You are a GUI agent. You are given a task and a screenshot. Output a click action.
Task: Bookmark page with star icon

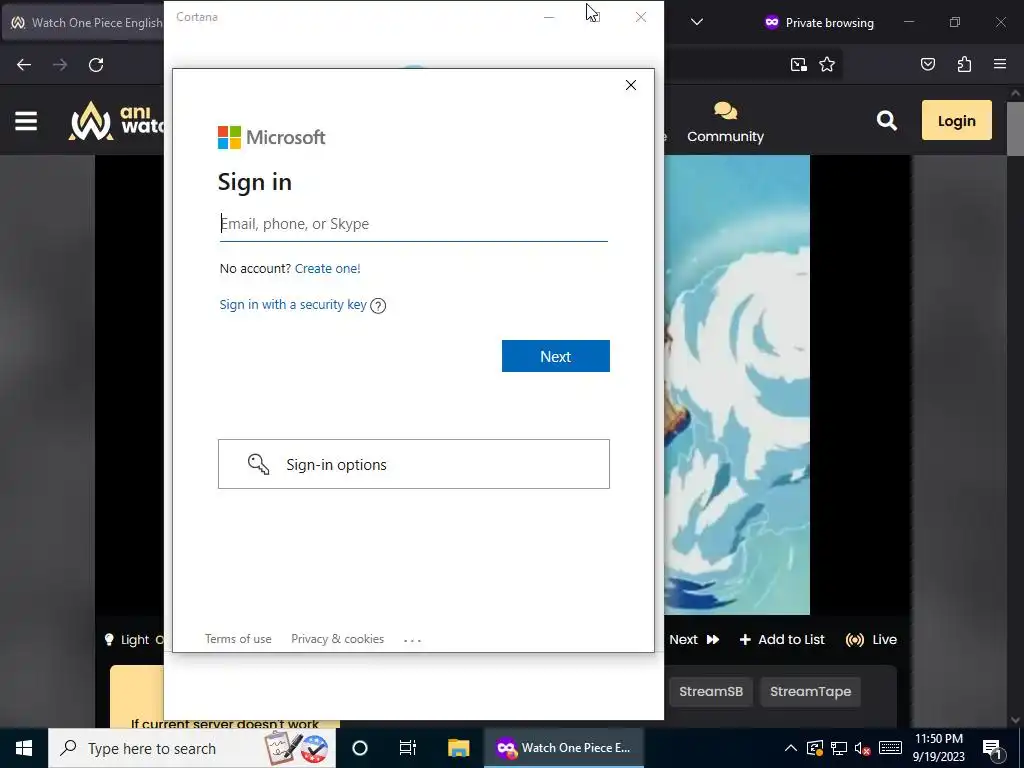[827, 64]
